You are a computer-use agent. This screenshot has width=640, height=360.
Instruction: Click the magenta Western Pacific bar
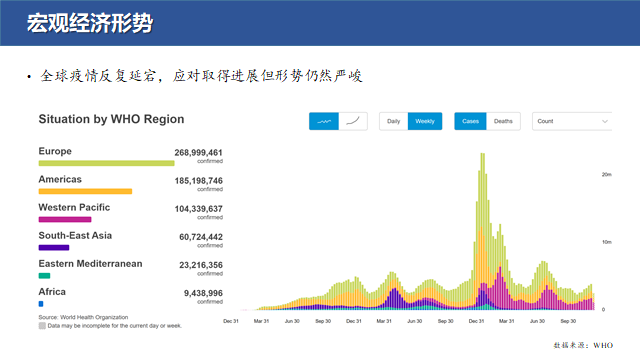65,220
